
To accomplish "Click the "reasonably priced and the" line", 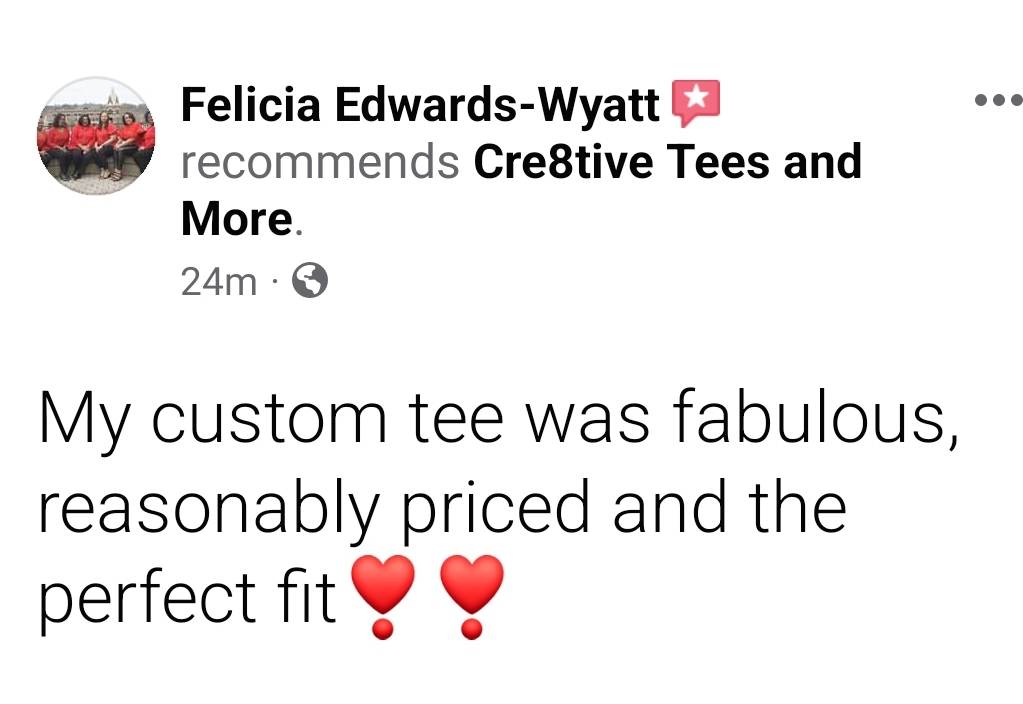I will (x=442, y=508).
